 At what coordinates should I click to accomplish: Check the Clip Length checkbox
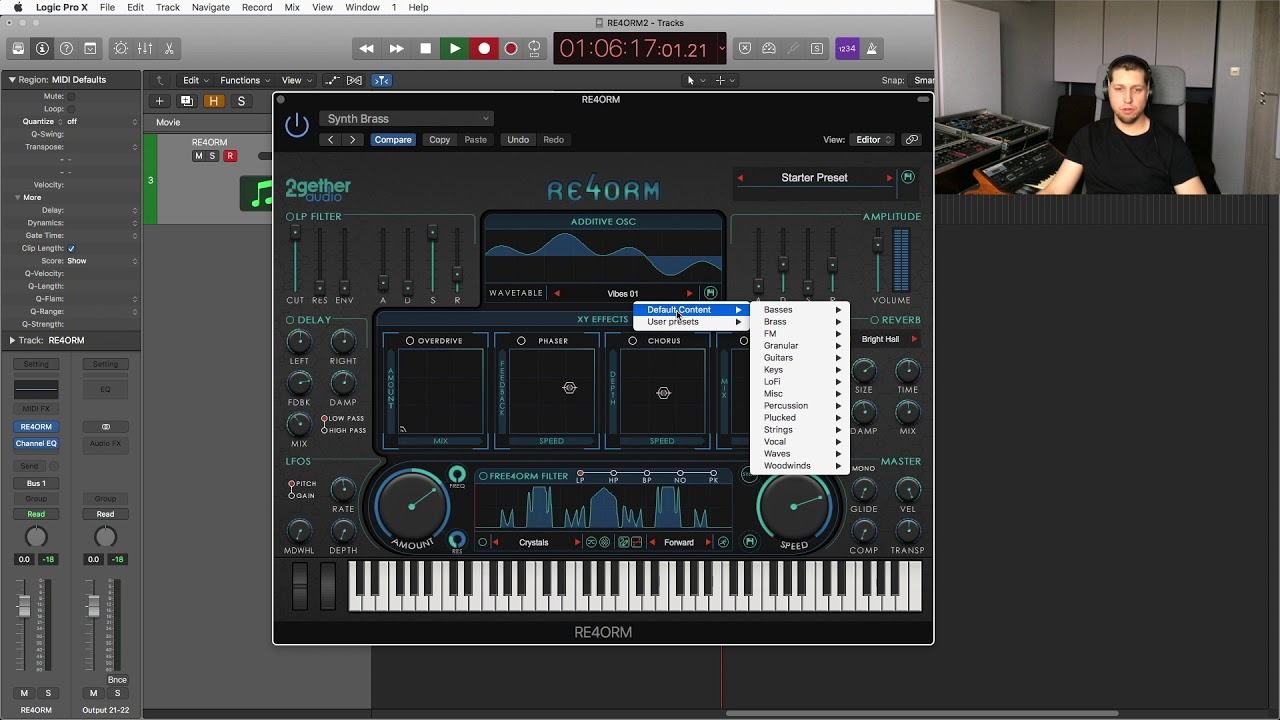(x=71, y=248)
